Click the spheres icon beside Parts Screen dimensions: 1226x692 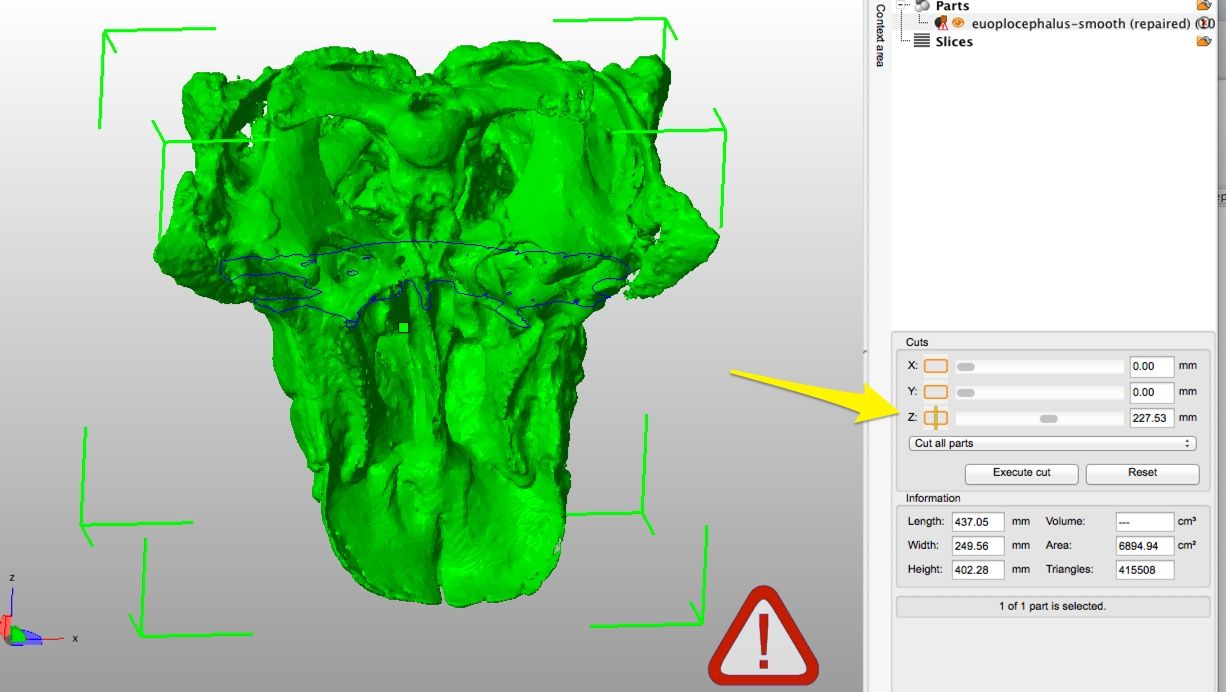pyautogui.click(x=921, y=6)
